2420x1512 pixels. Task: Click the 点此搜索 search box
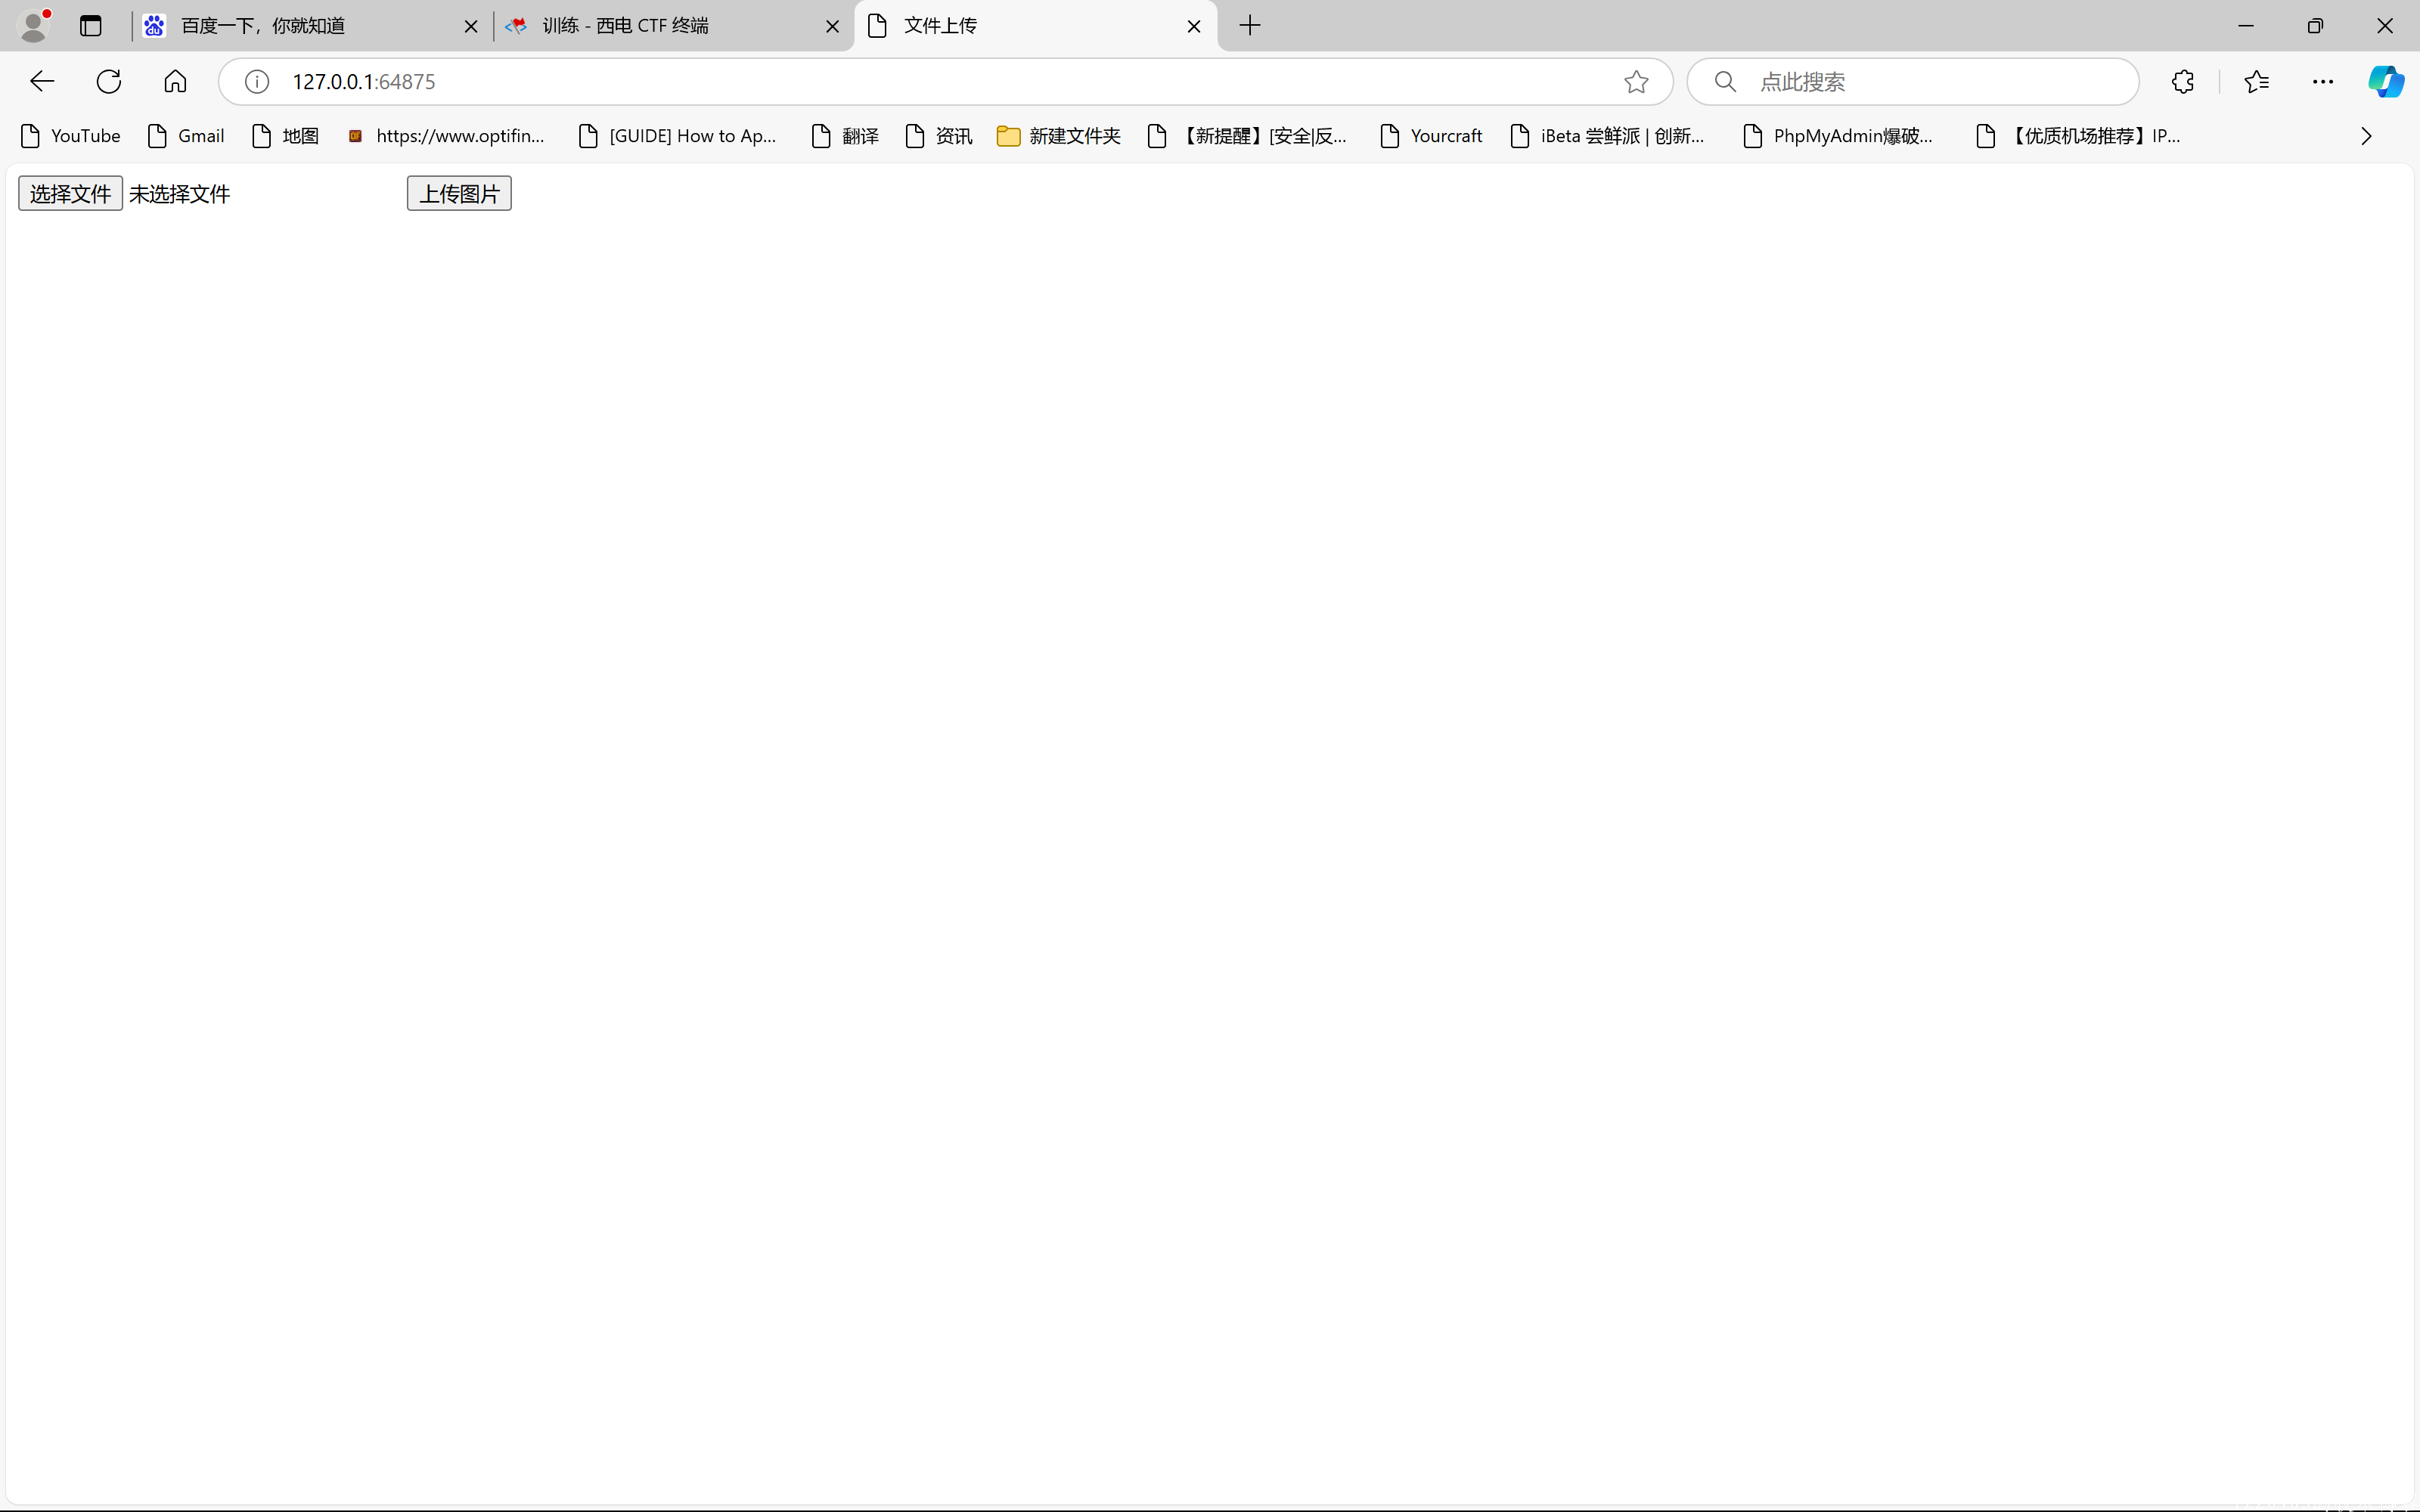pos(1913,82)
